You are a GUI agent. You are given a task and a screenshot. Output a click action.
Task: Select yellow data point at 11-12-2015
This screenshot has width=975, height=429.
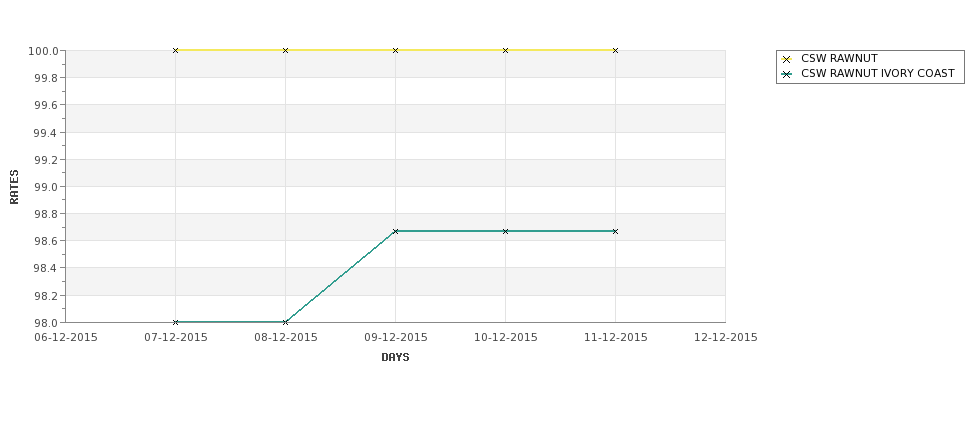pos(616,50)
